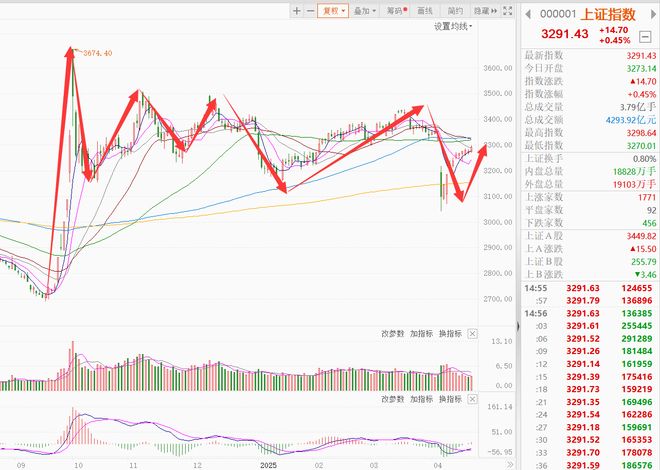Click the 最低指数 value 3270.01
Viewport: 660px width, 470px height.
(x=641, y=146)
